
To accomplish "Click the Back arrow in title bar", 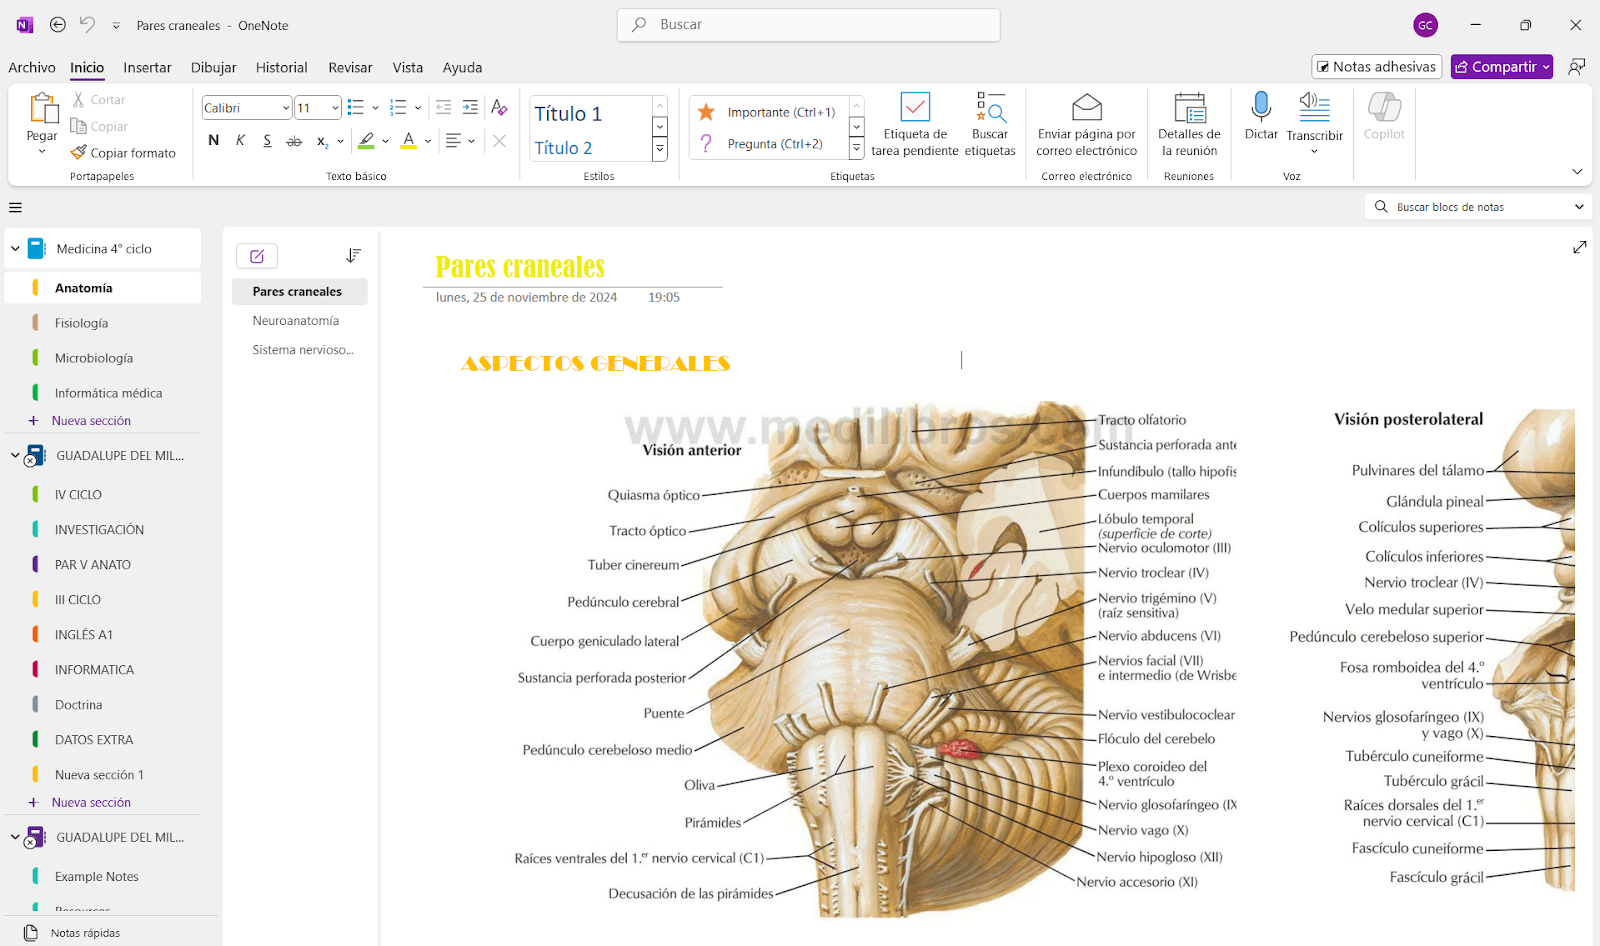I will [x=58, y=25].
